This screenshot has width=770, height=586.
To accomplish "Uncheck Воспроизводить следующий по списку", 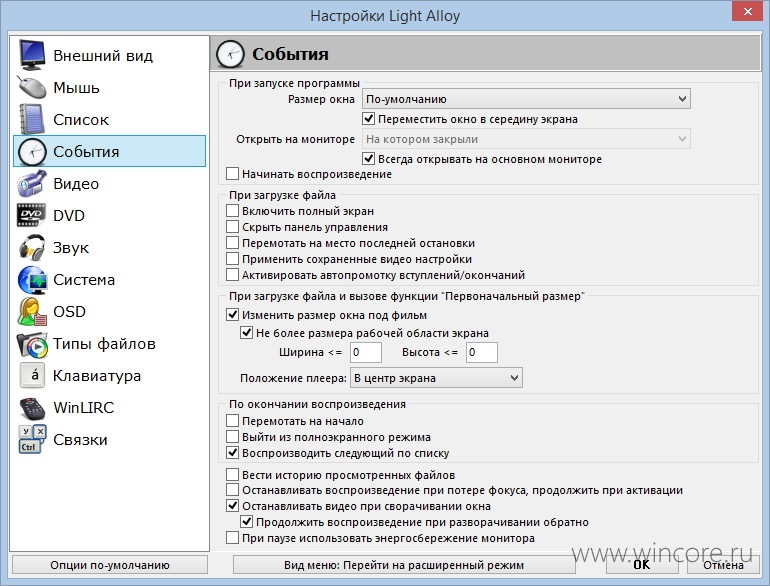I will coord(232,453).
